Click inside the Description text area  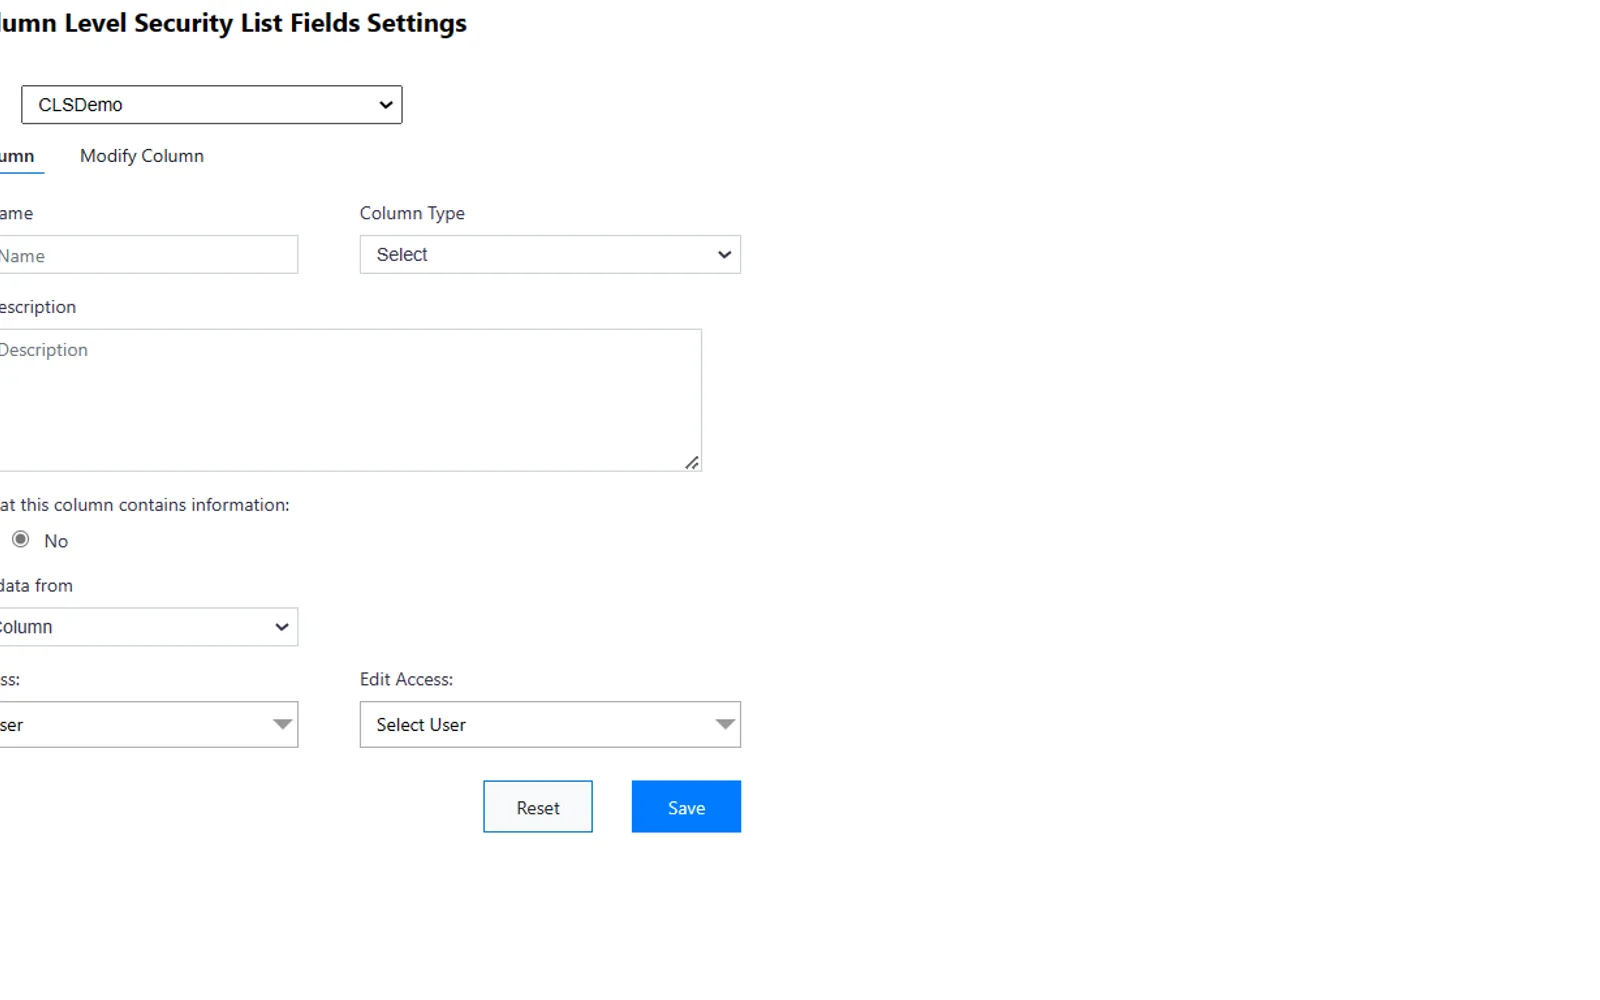pyautogui.click(x=350, y=400)
